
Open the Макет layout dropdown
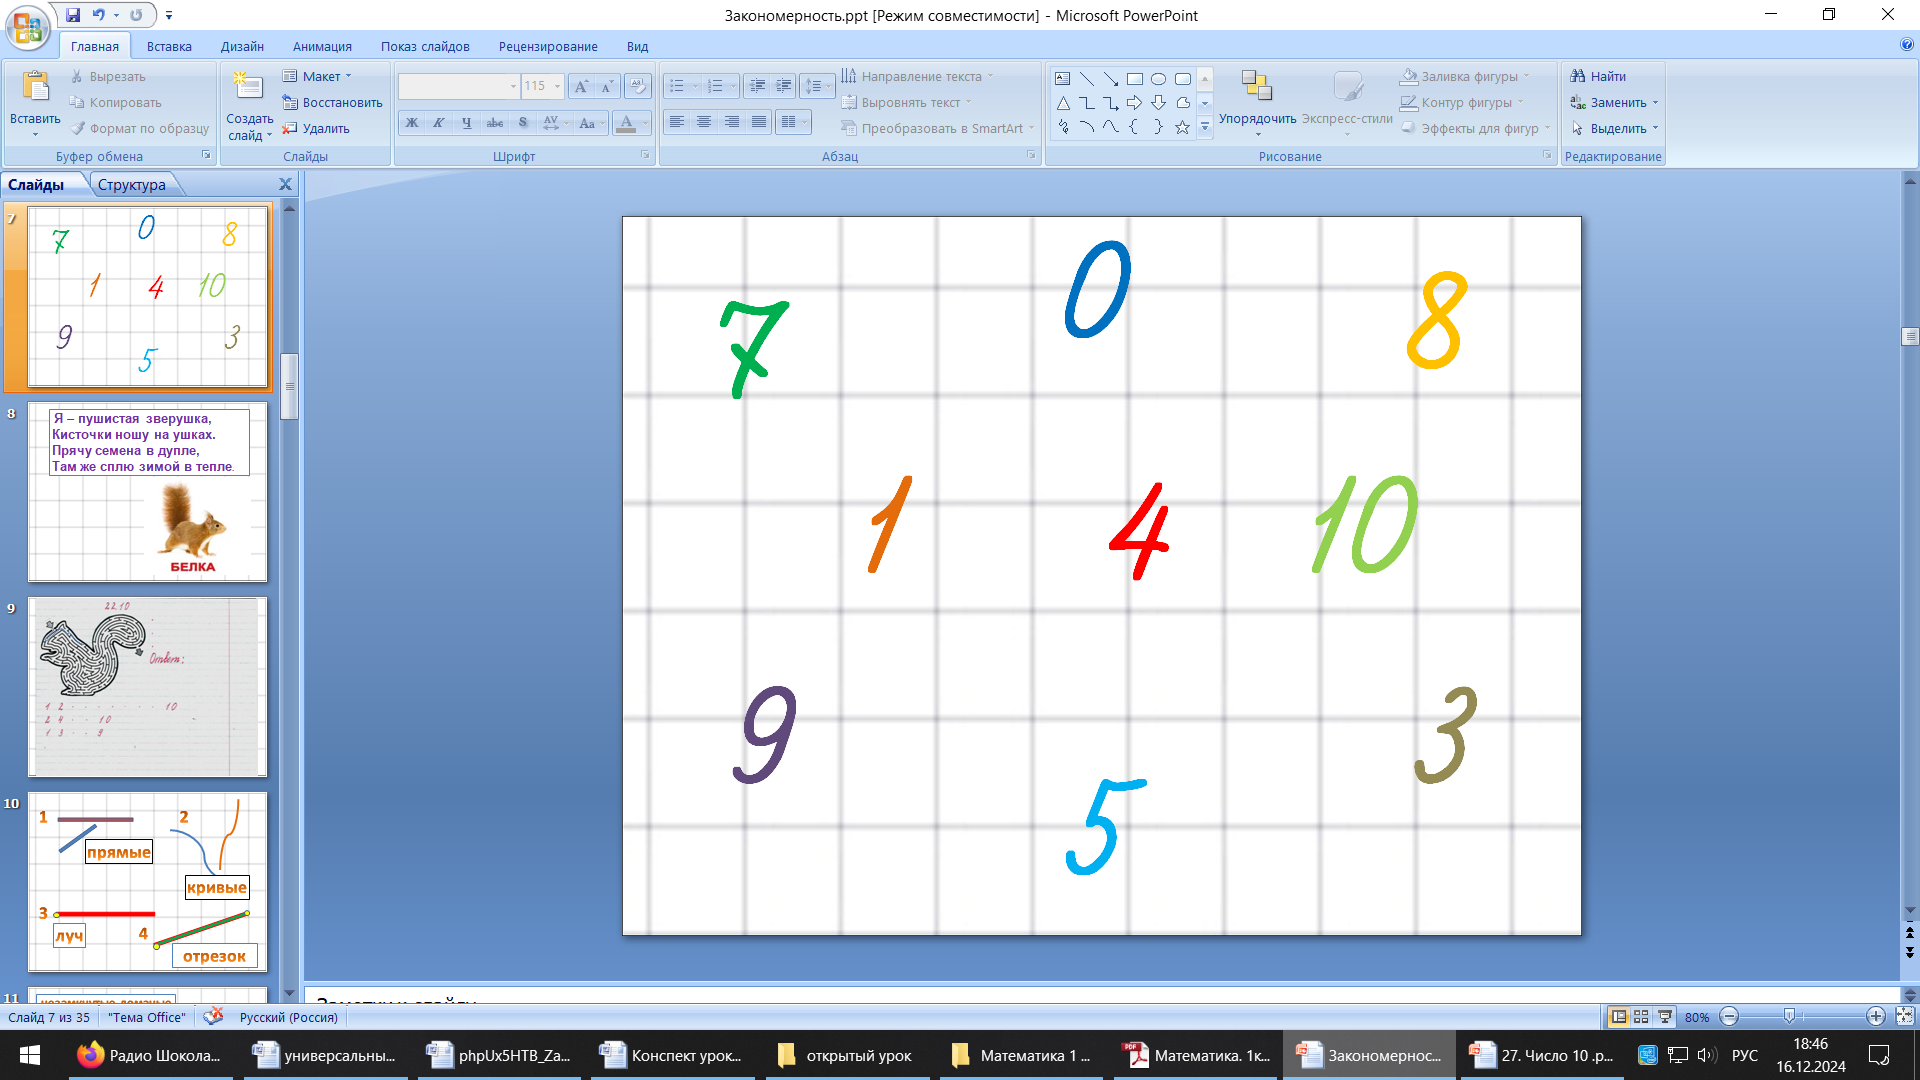pyautogui.click(x=322, y=76)
